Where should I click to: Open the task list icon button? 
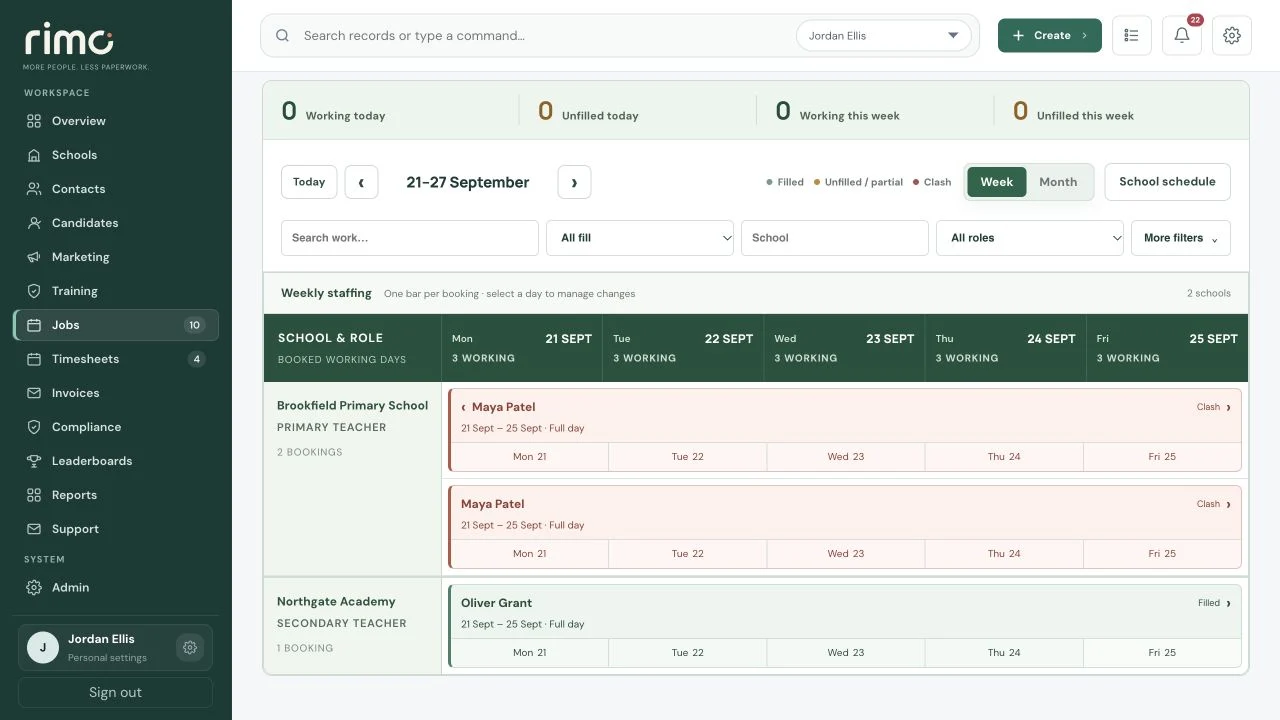pos(1132,36)
